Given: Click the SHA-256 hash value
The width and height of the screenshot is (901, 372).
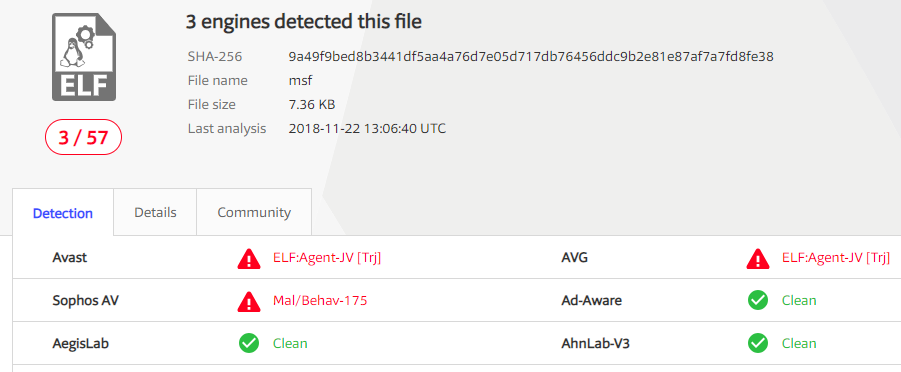Looking at the screenshot, I should tap(531, 56).
